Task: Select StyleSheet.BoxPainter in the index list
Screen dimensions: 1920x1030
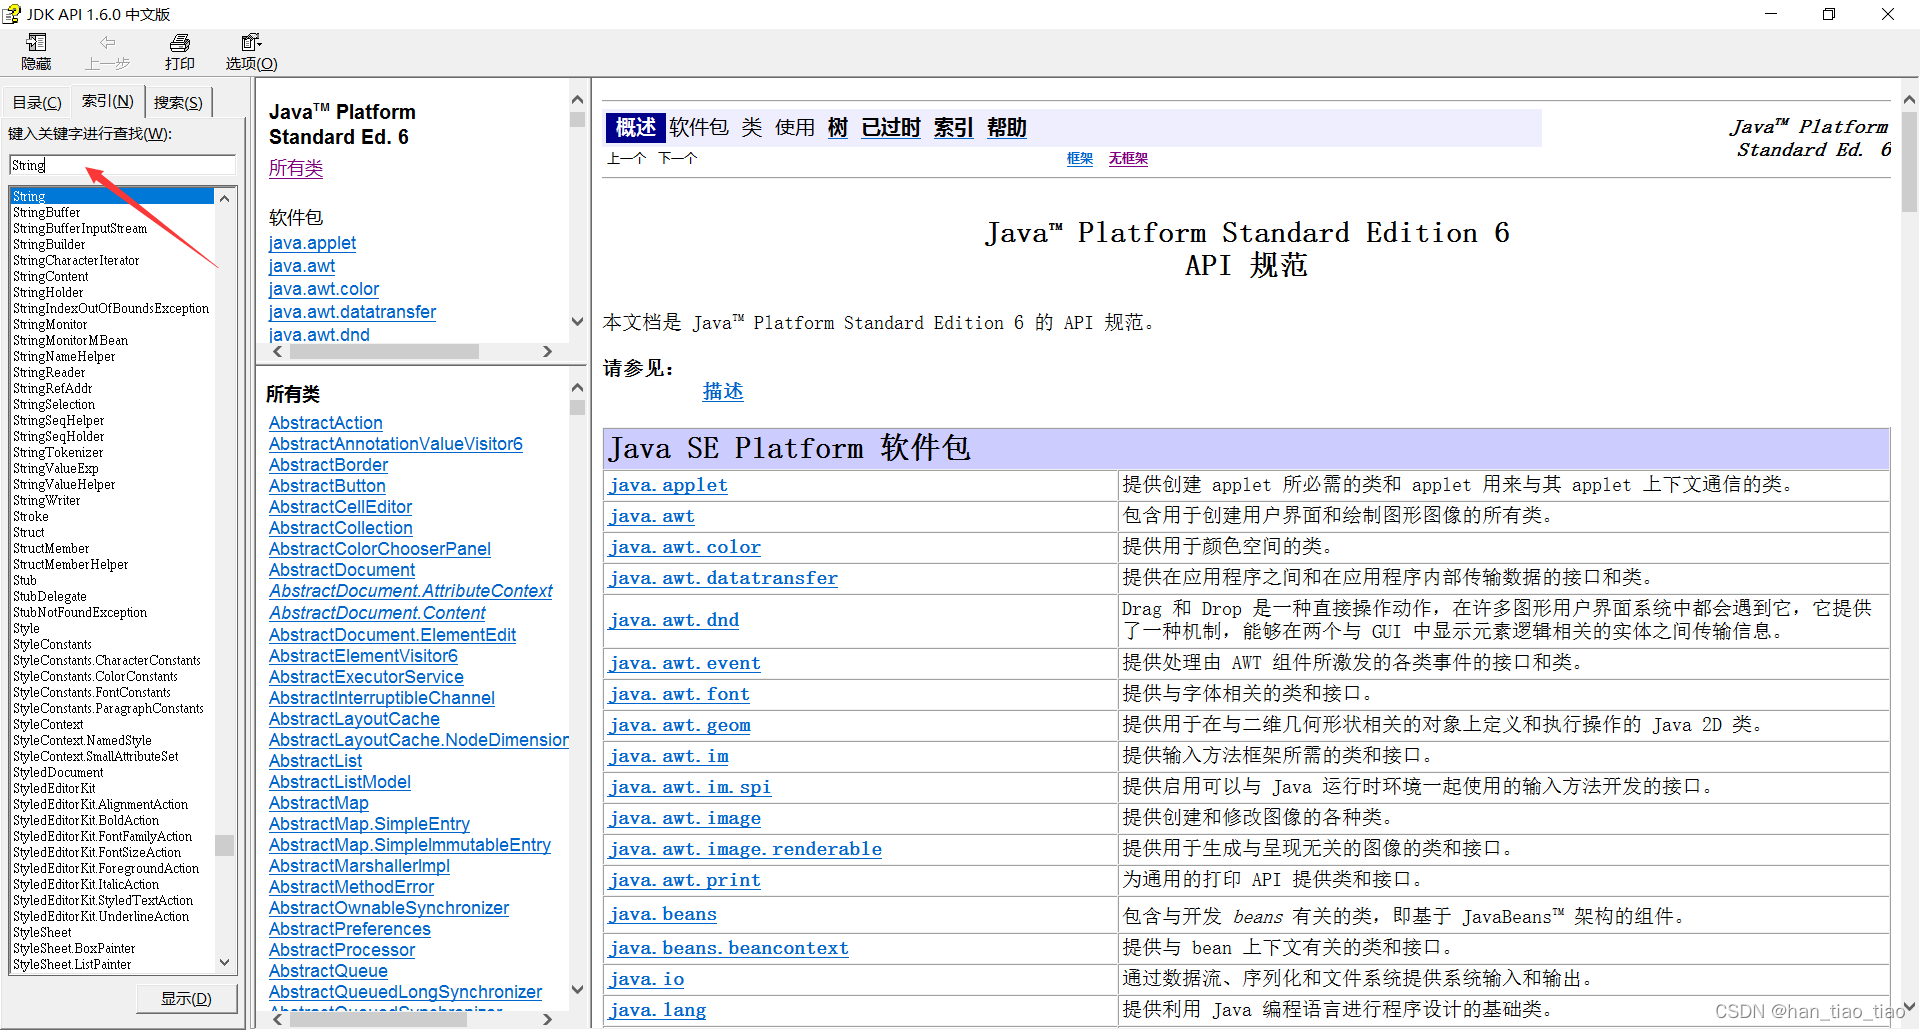Action: 74,948
